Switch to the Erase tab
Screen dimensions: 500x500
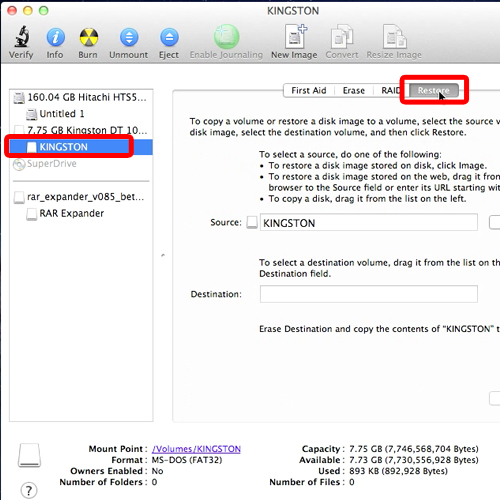(x=354, y=90)
